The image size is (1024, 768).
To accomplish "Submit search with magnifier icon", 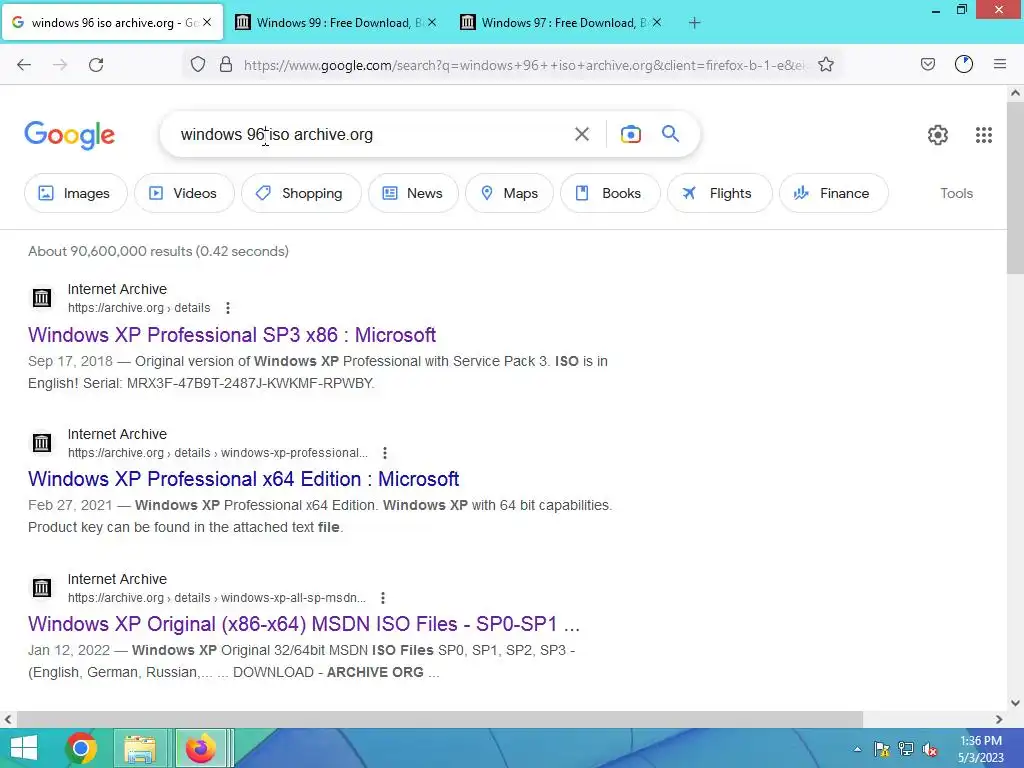I will [x=671, y=134].
